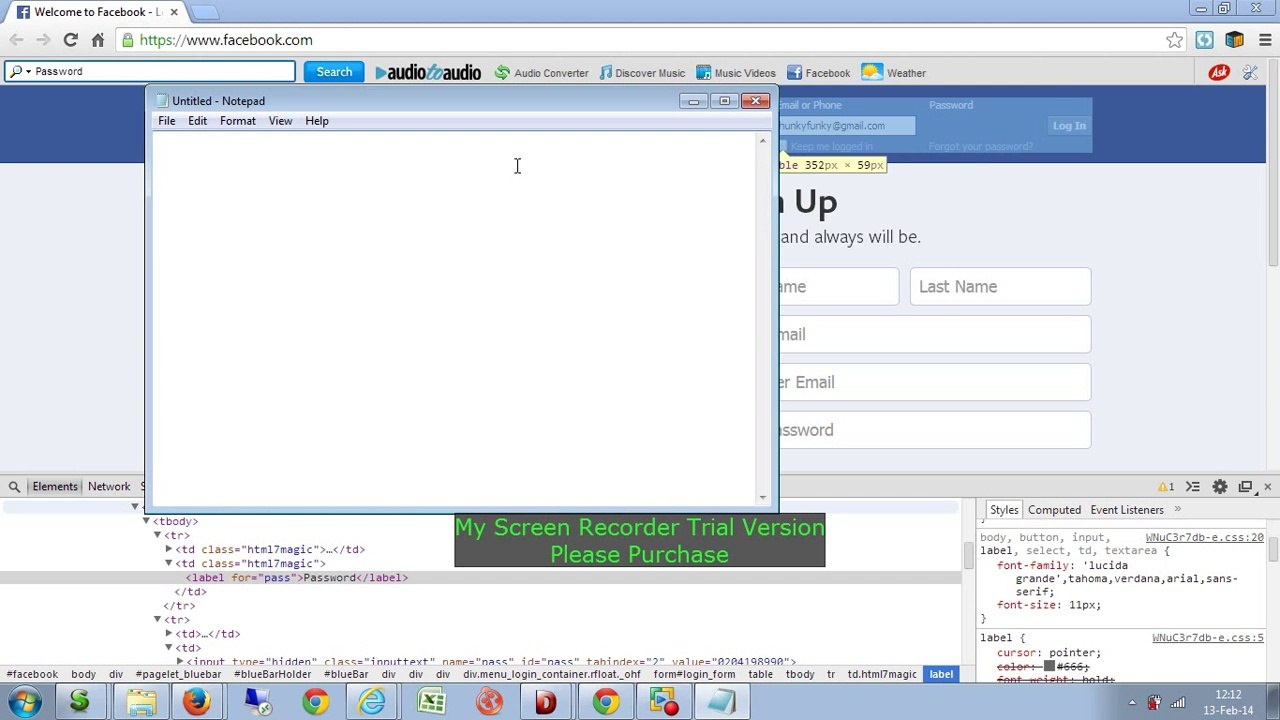This screenshot has width=1280, height=720.
Task: Collapse the second td html7magic node
Action: coord(169,563)
